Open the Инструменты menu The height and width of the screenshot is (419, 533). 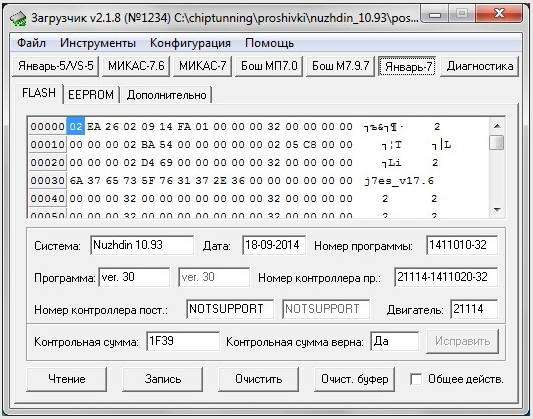[x=98, y=43]
